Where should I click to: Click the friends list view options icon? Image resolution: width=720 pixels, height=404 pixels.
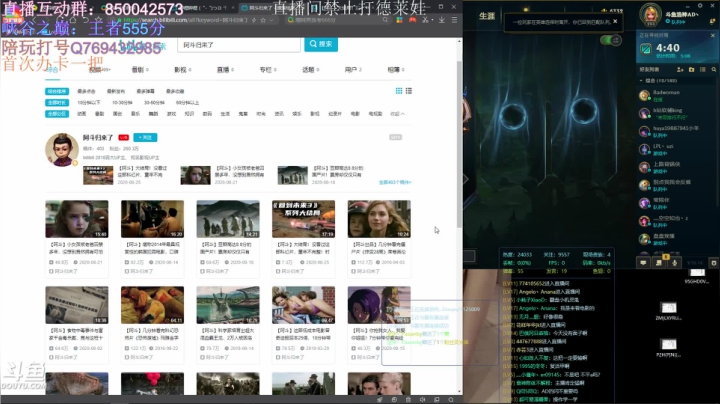pyautogui.click(x=703, y=69)
